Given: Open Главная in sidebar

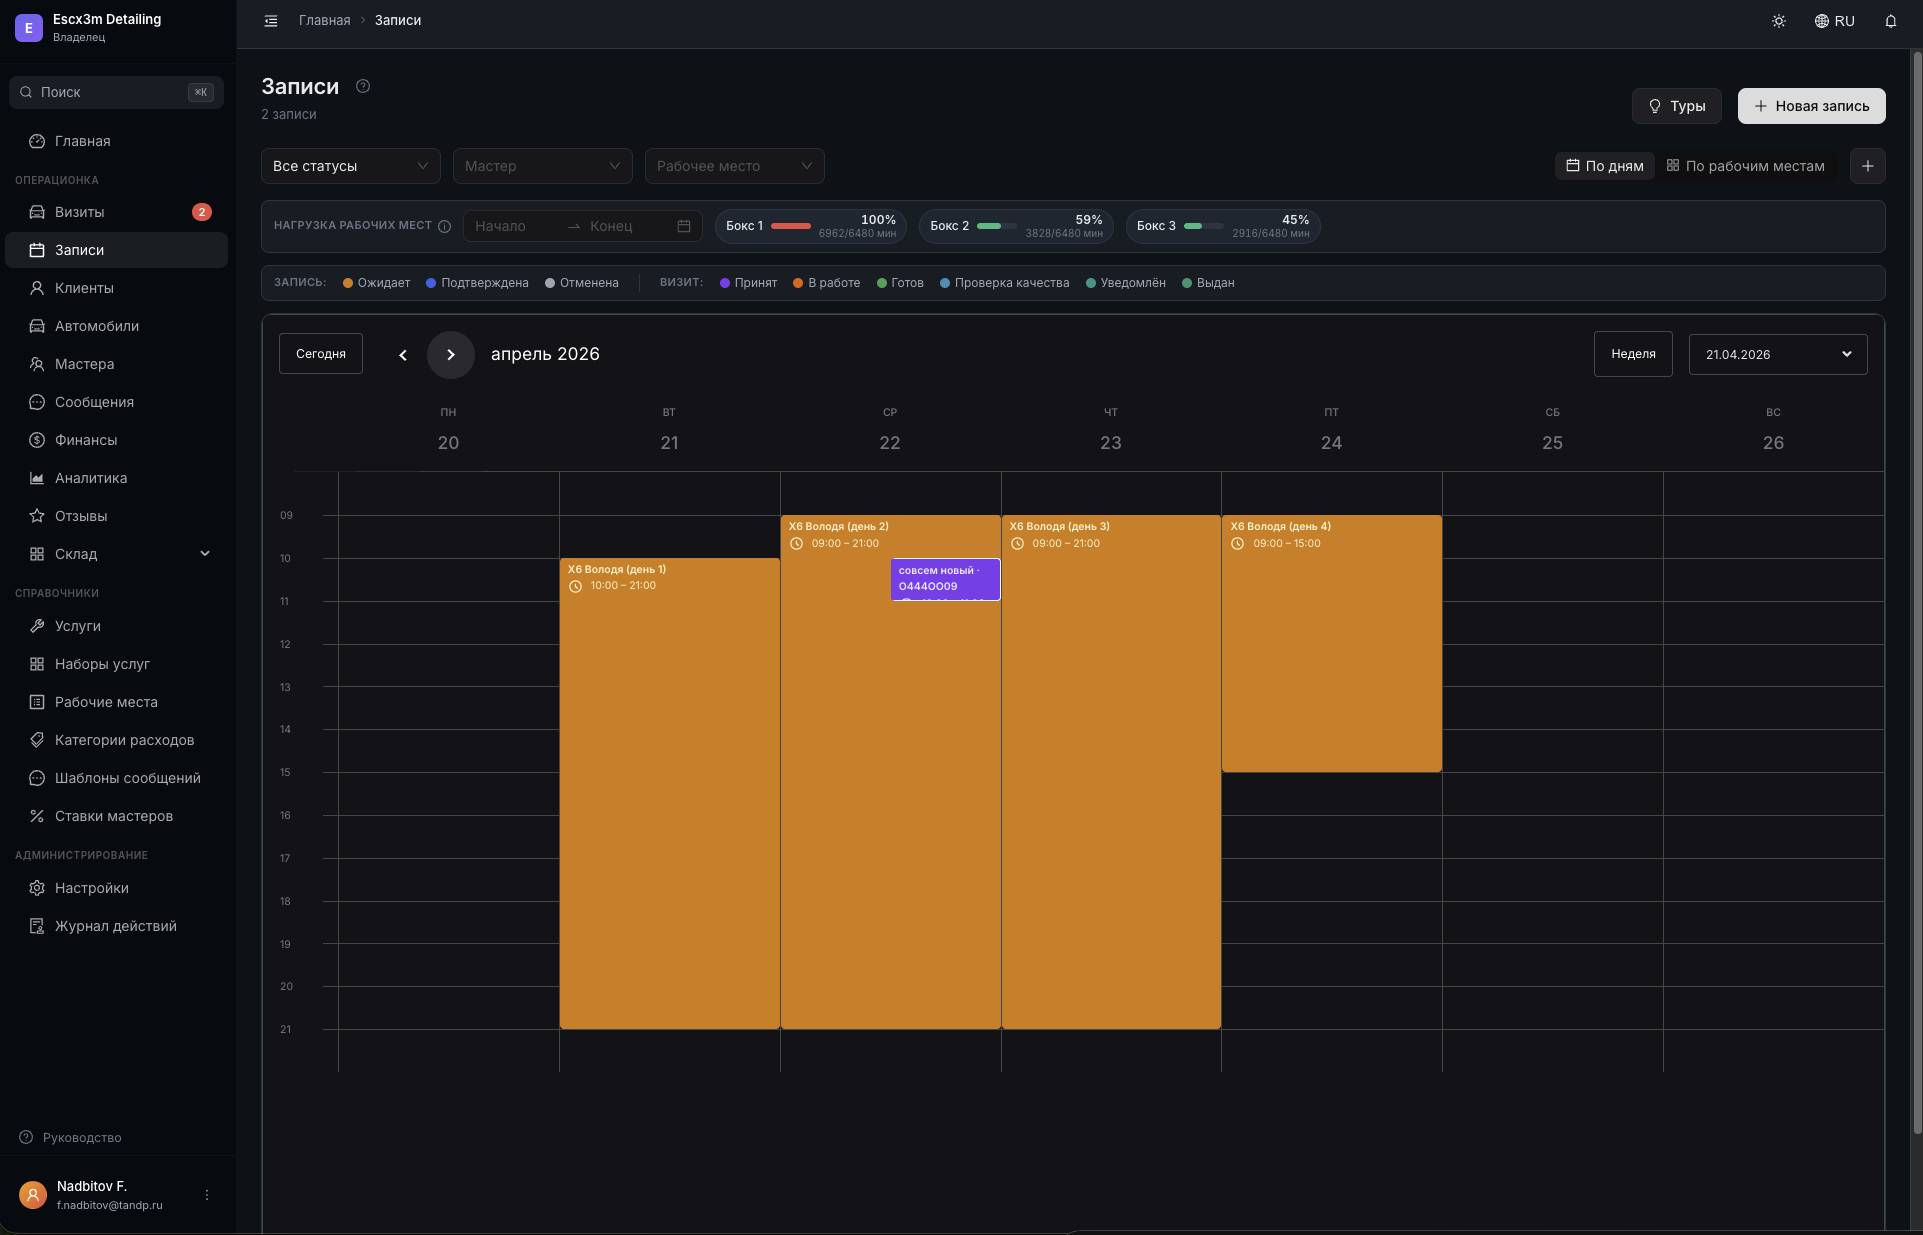Looking at the screenshot, I should click(x=117, y=141).
